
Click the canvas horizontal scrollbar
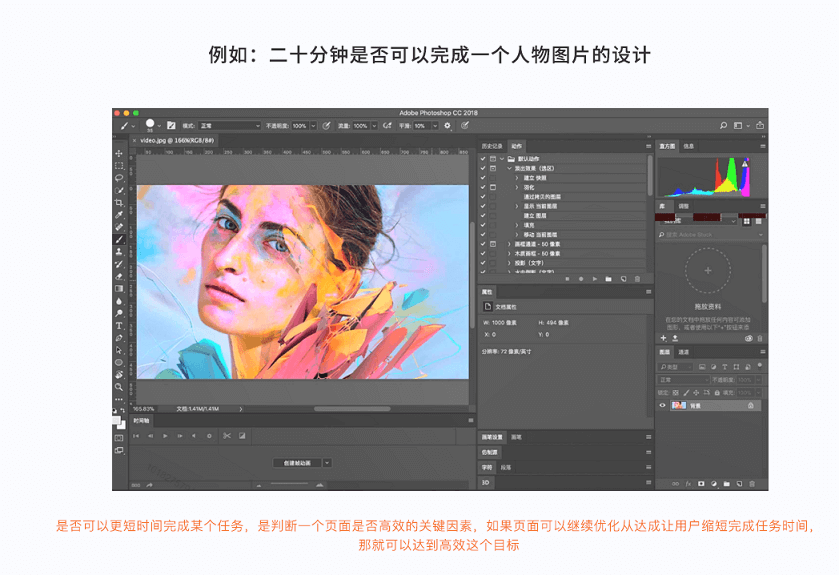pos(352,409)
